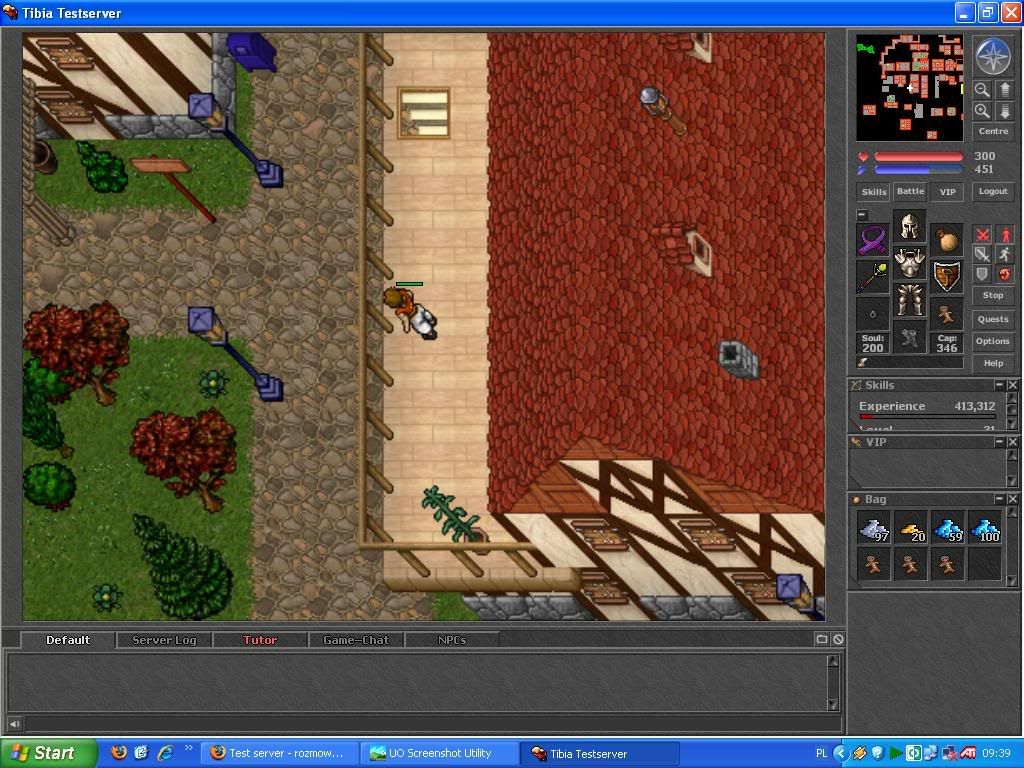This screenshot has width=1024, height=768.
Task: Click the empty ring slot
Action: (x=872, y=313)
